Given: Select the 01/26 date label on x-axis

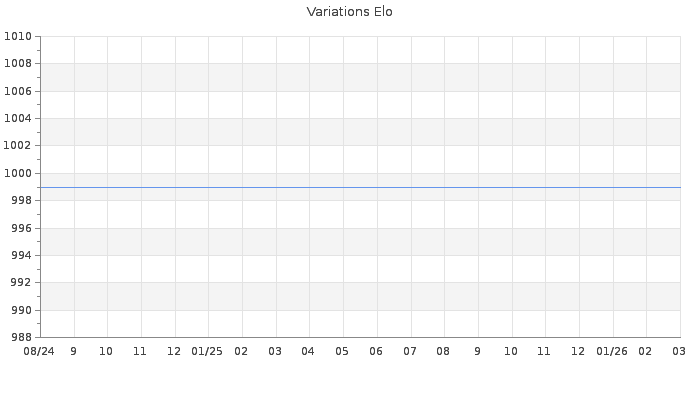Looking at the screenshot, I should click(x=612, y=351).
